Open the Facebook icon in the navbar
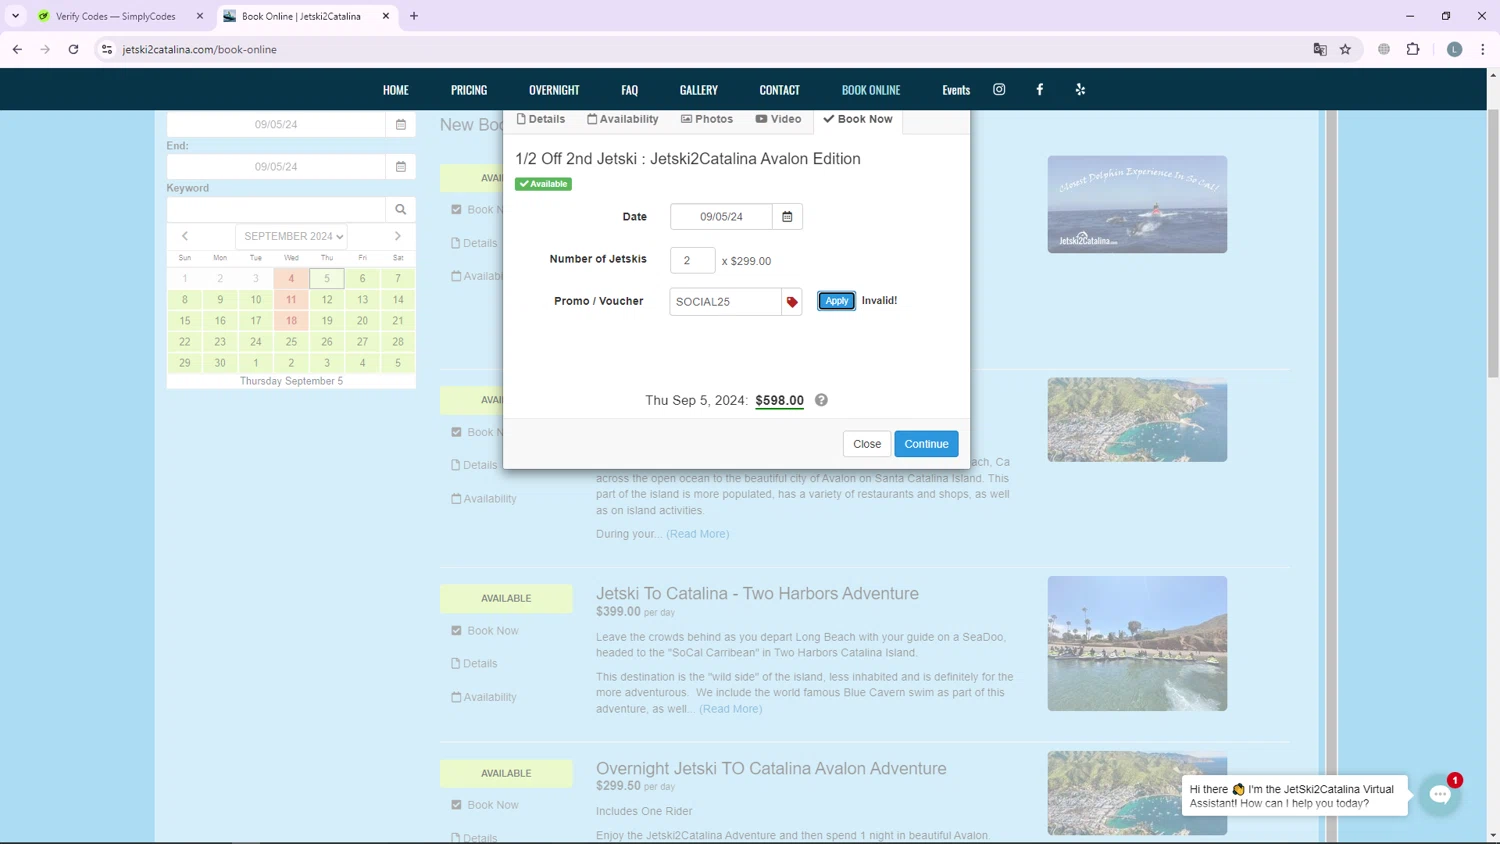This screenshot has width=1500, height=844. click(1040, 89)
